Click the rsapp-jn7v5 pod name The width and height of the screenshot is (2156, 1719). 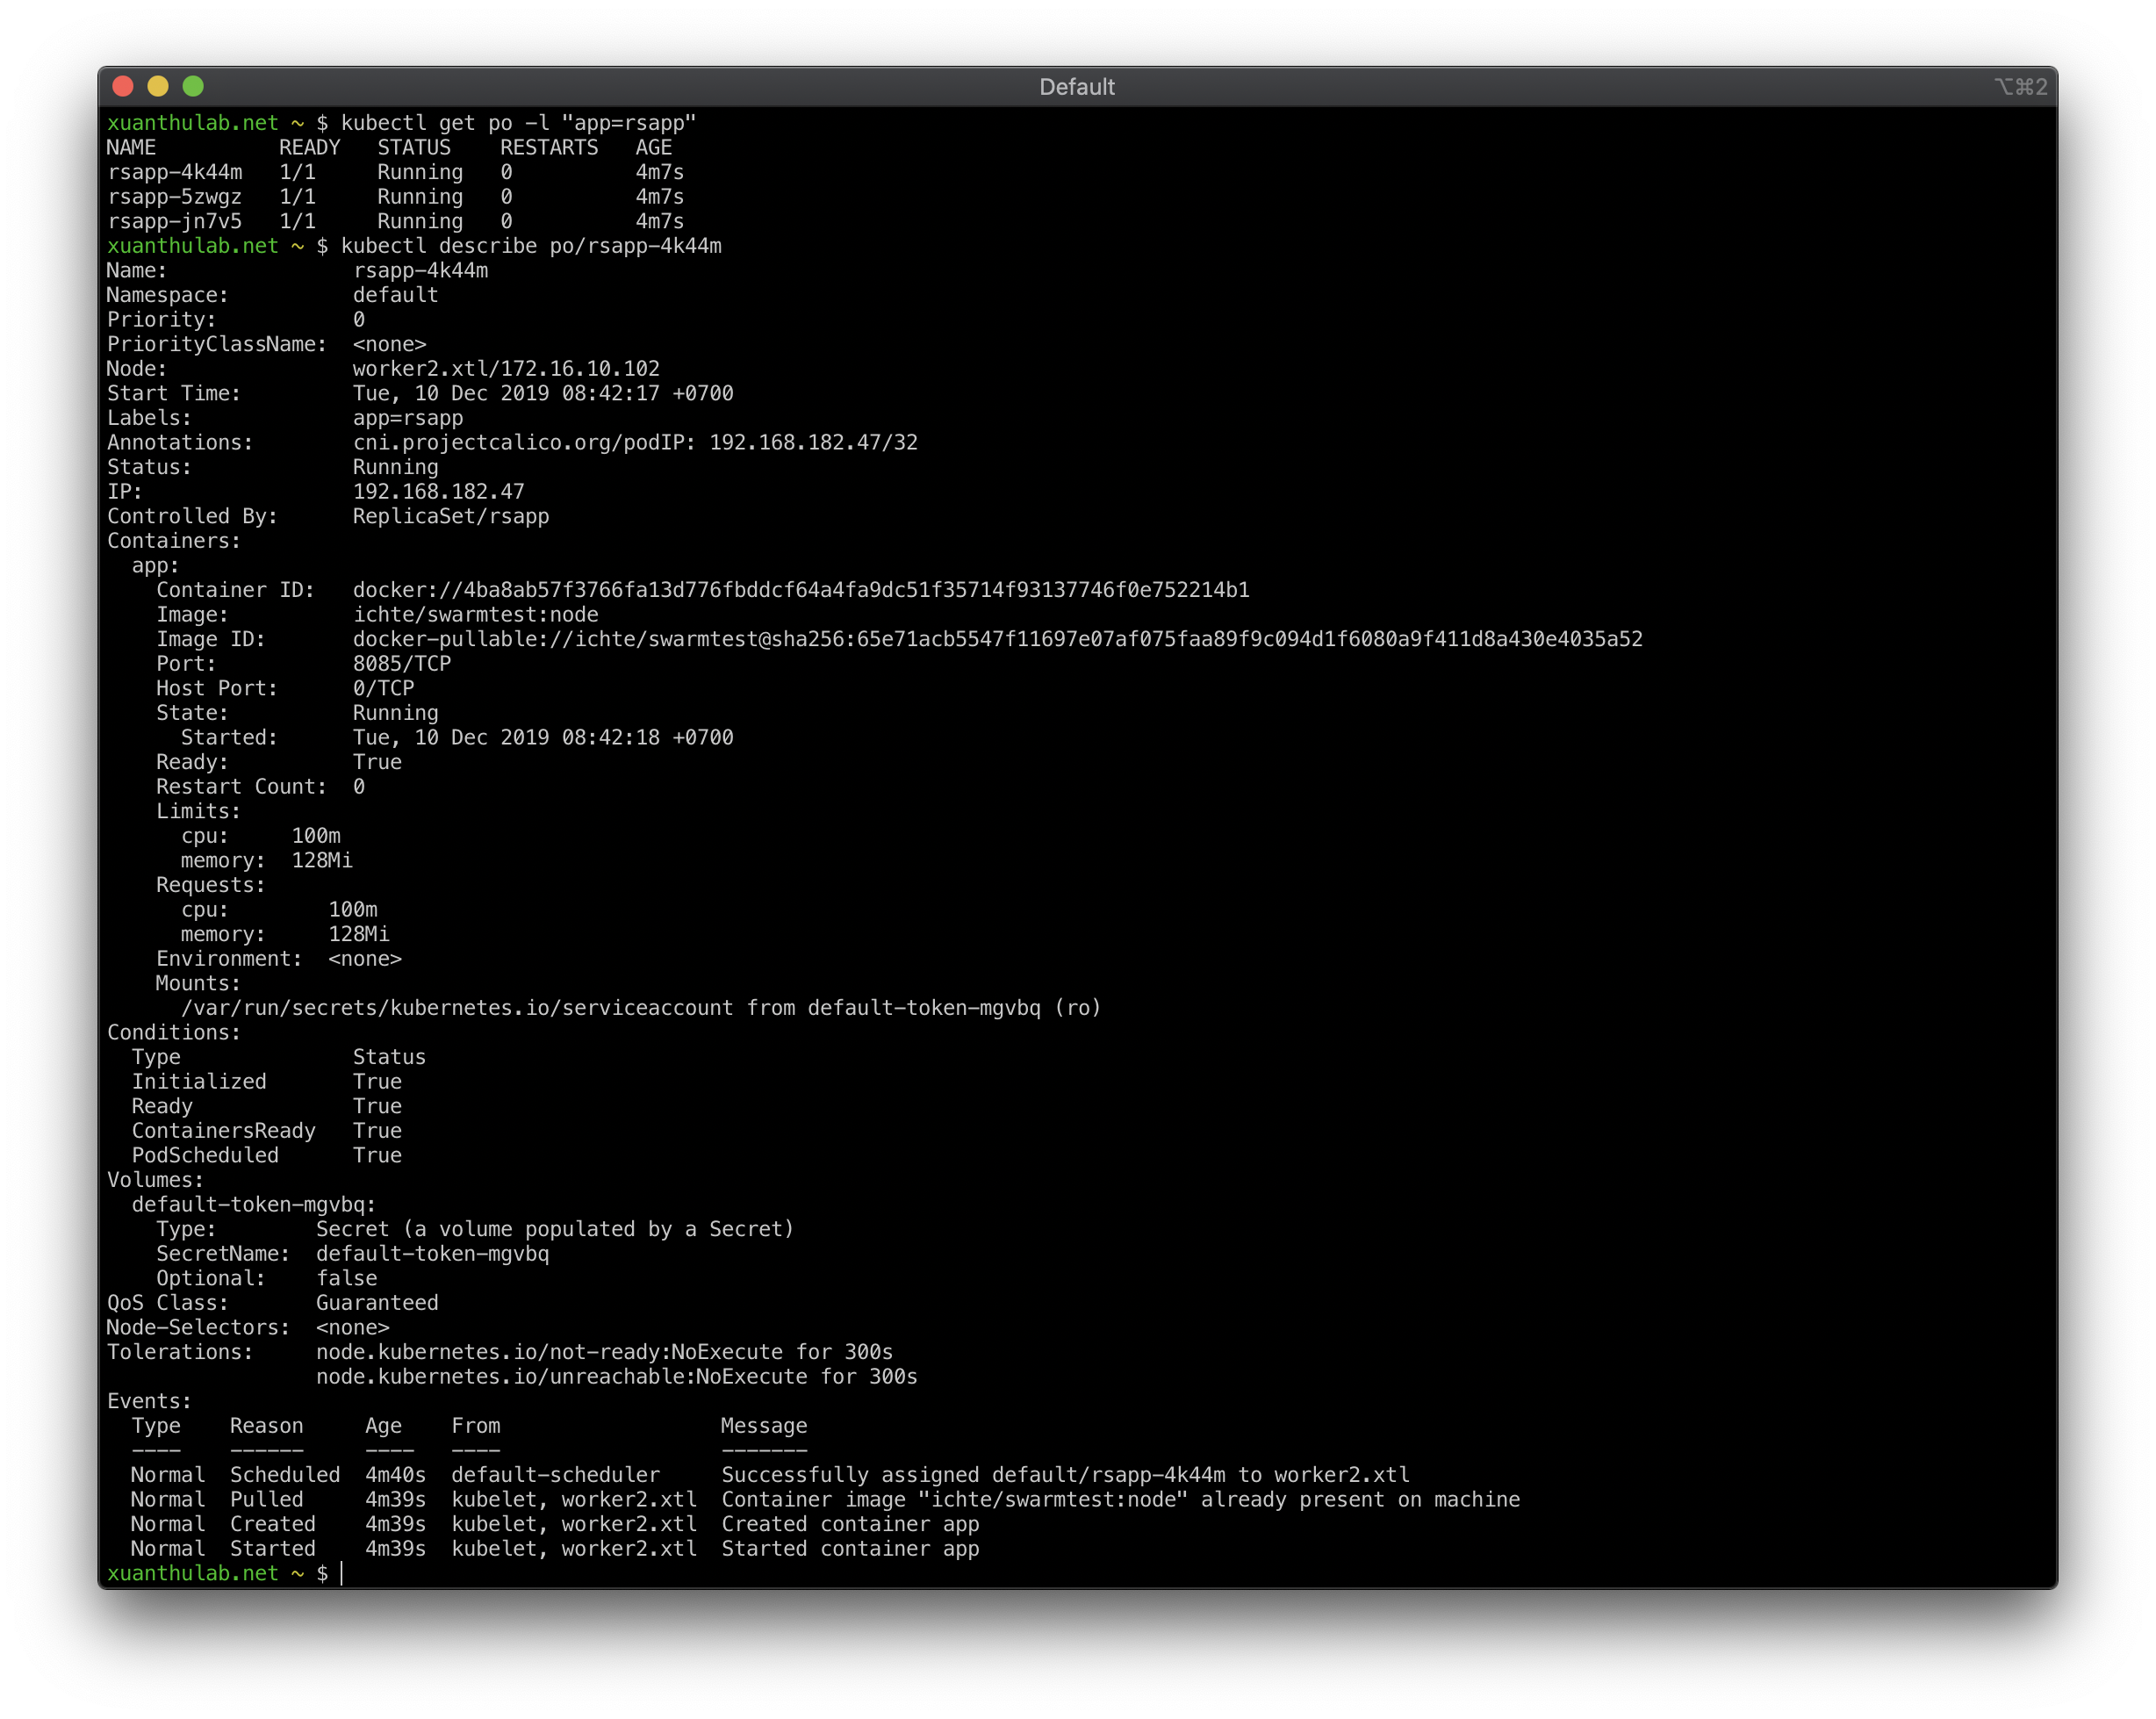(174, 221)
